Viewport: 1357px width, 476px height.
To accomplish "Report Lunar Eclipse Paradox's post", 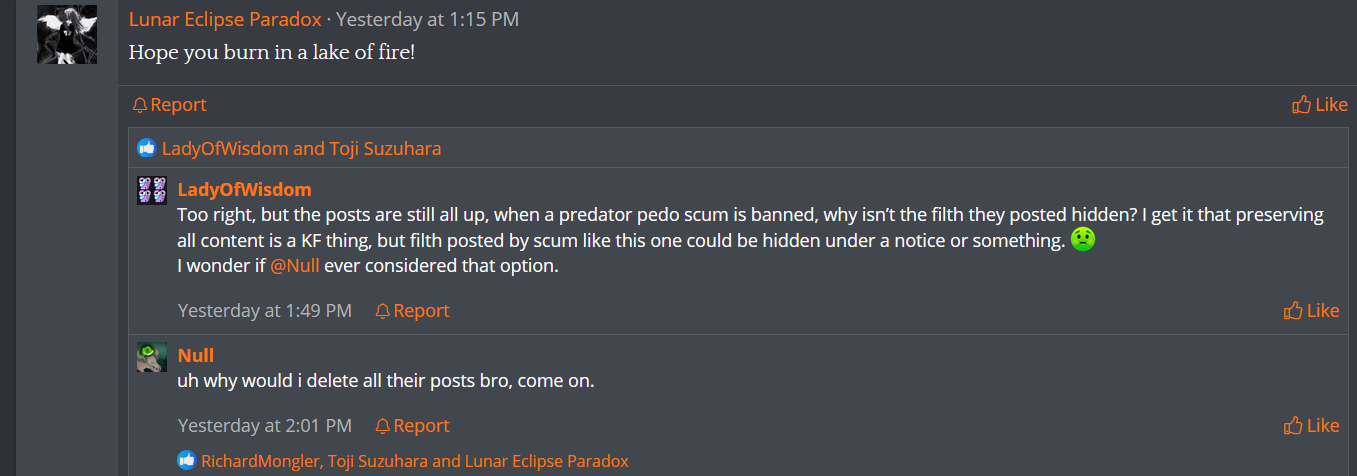I will [169, 105].
